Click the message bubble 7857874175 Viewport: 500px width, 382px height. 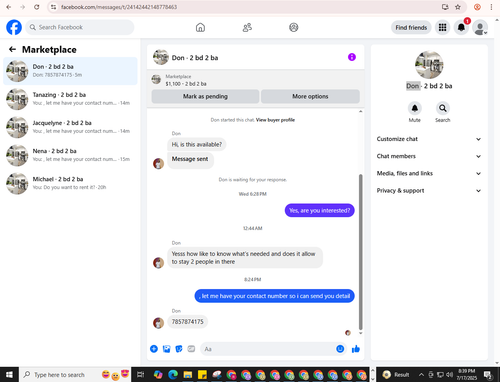[x=187, y=322]
